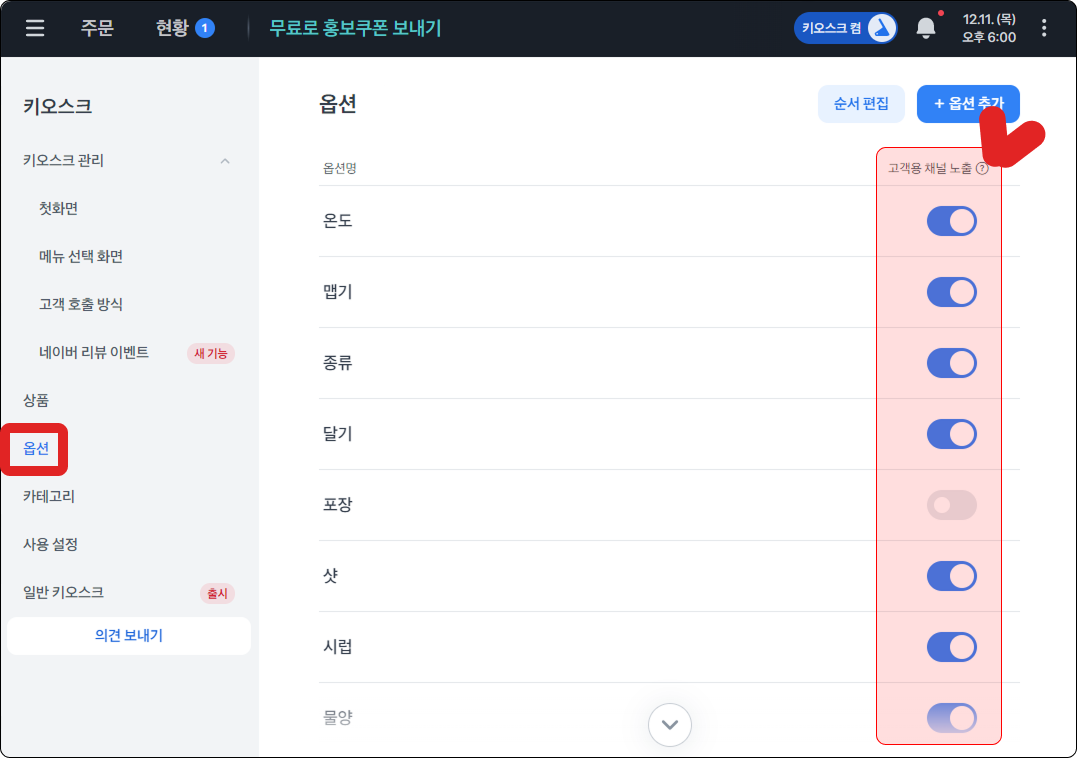This screenshot has width=1077, height=758.
Task: Open 무료로 홍보쿠폰 보내기 link
Action: tap(355, 28)
